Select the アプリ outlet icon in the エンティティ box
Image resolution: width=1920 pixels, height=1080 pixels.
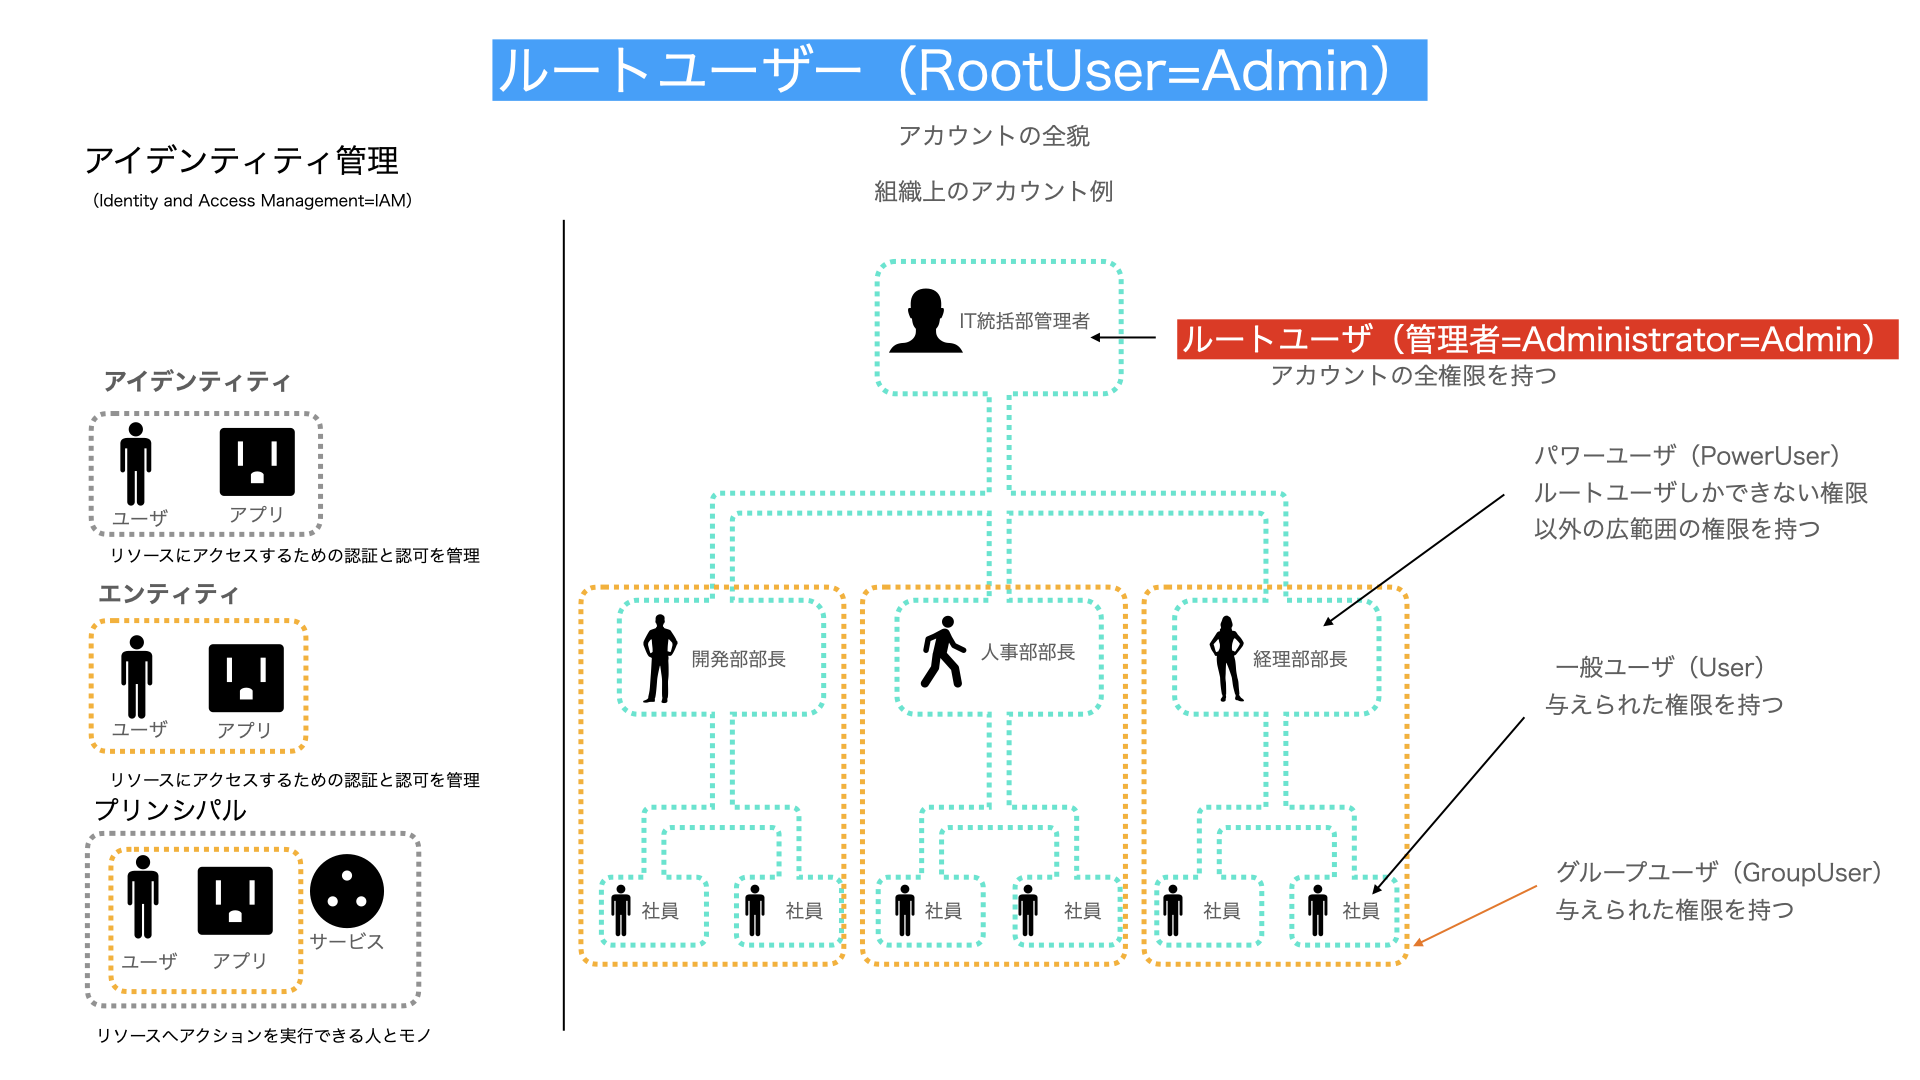[246, 678]
